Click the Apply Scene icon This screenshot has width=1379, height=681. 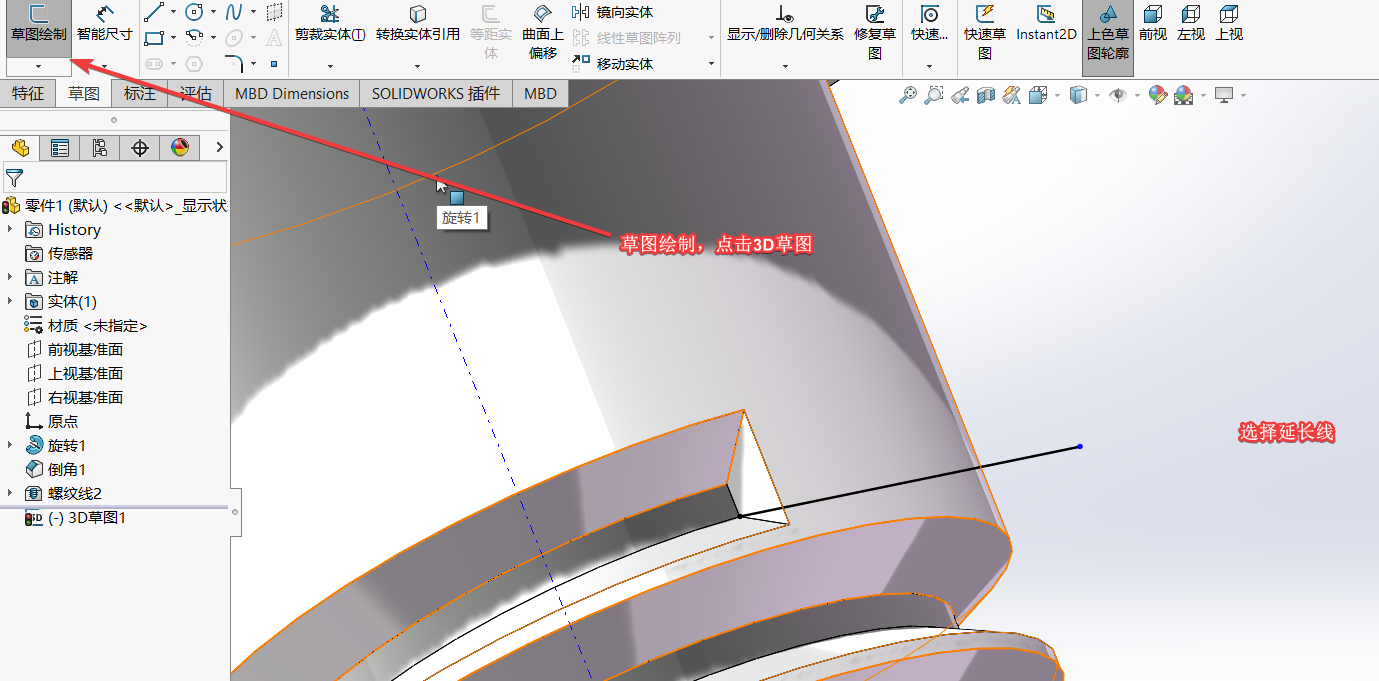1184,95
